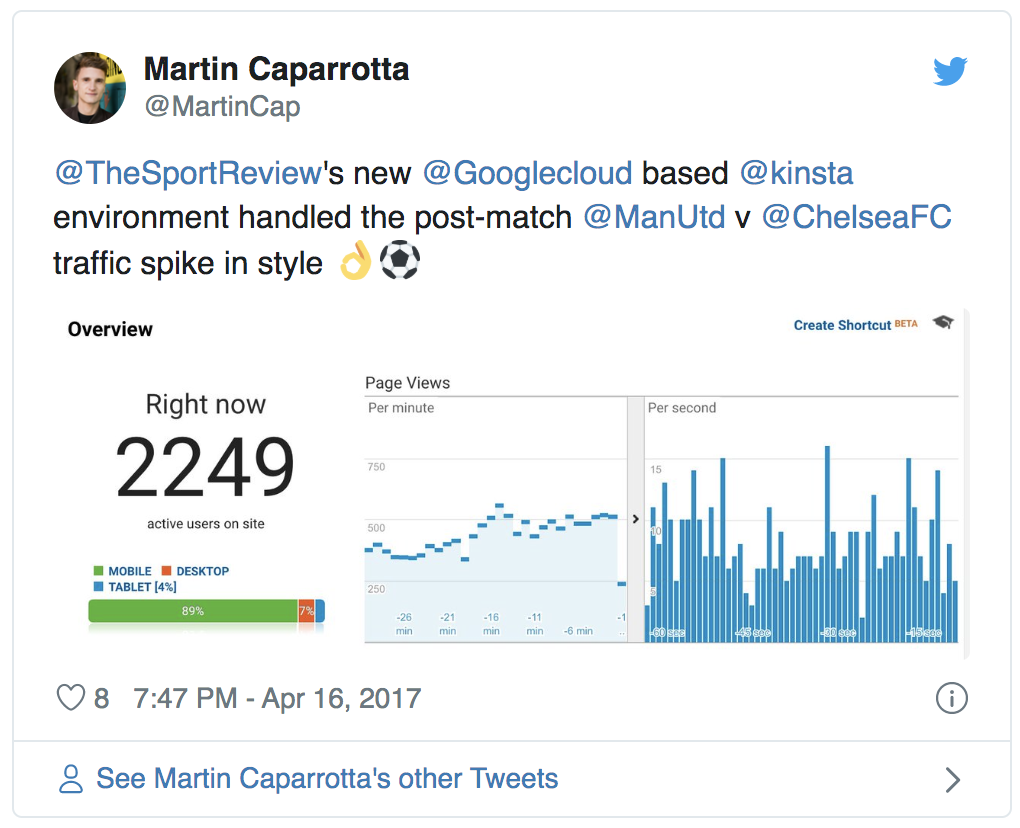
Task: Click the green 89% mobile bar segment
Action: (x=193, y=611)
